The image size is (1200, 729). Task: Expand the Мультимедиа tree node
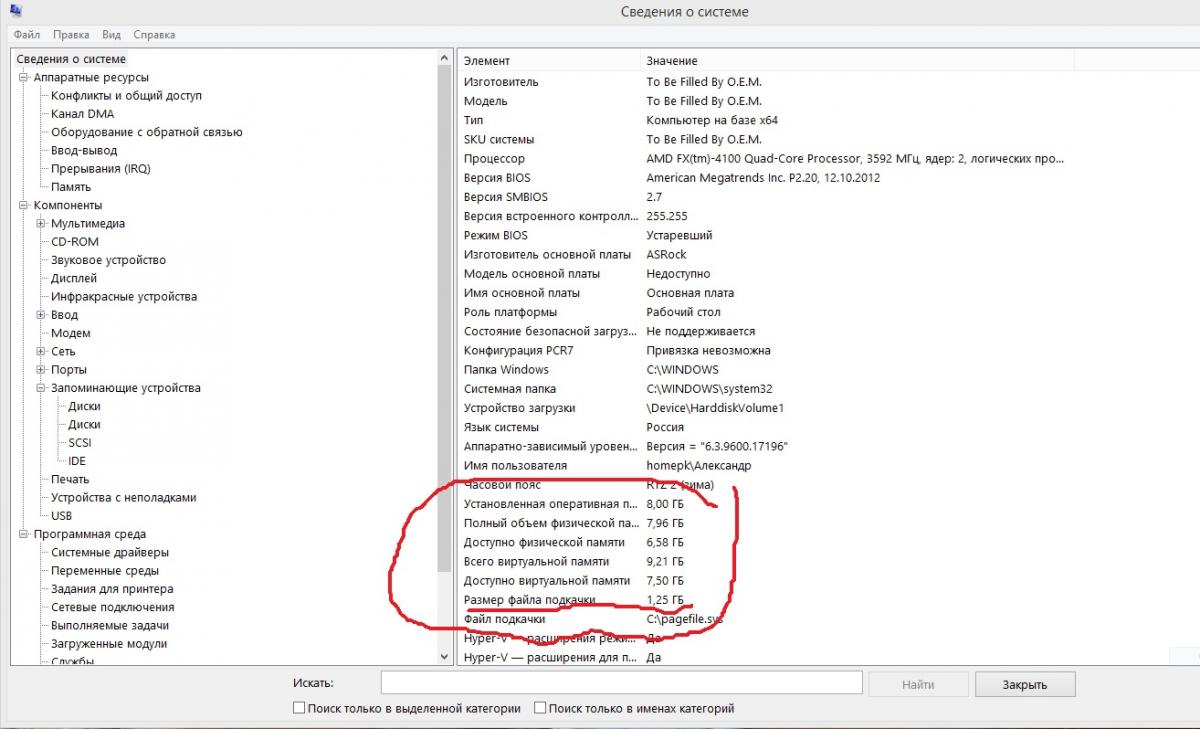coord(41,224)
